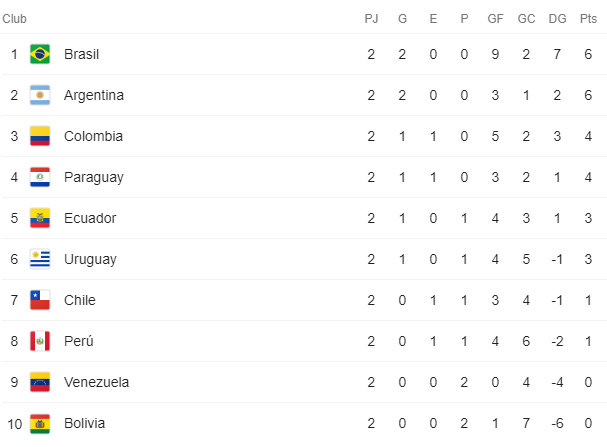The height and width of the screenshot is (447, 607).
Task: Click the PJ column header
Action: [371, 19]
